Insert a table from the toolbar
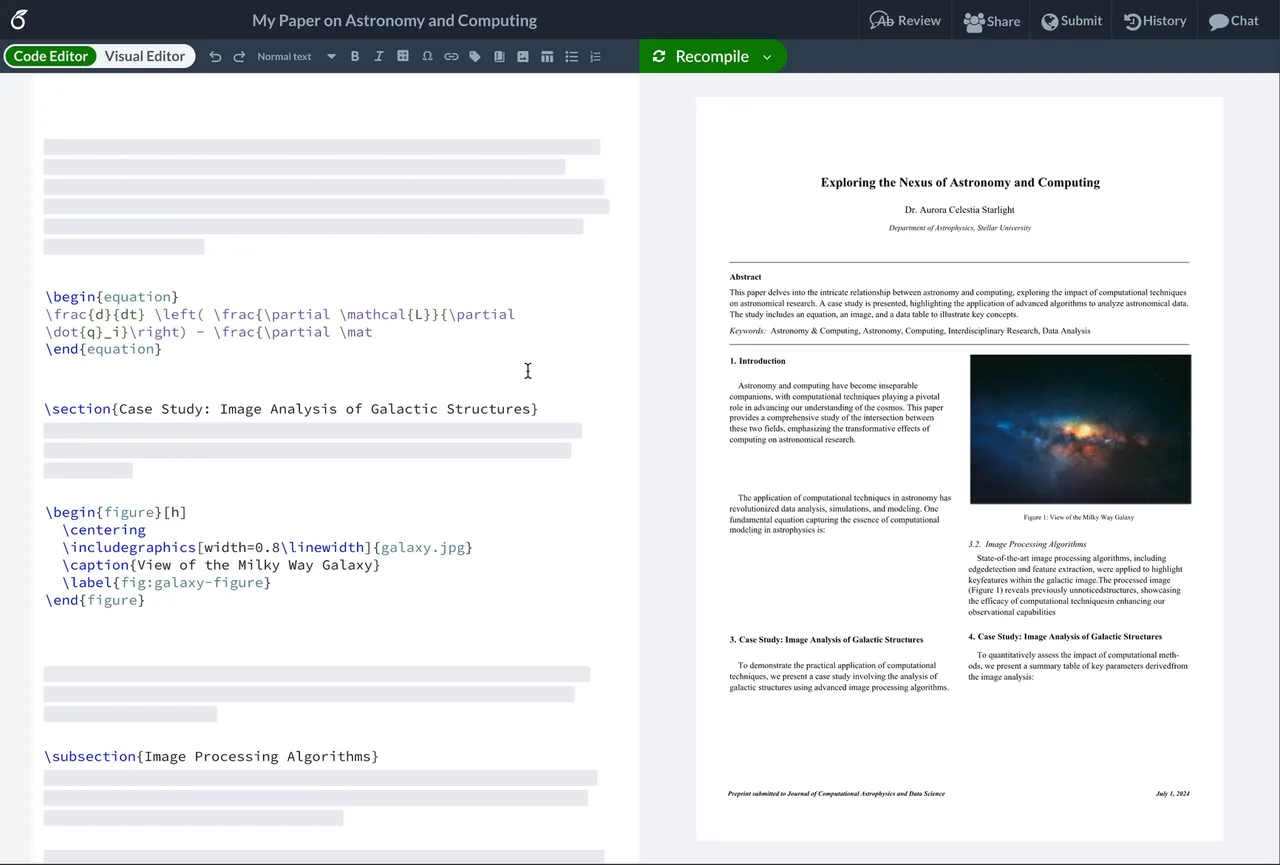The image size is (1280, 865). [547, 57]
